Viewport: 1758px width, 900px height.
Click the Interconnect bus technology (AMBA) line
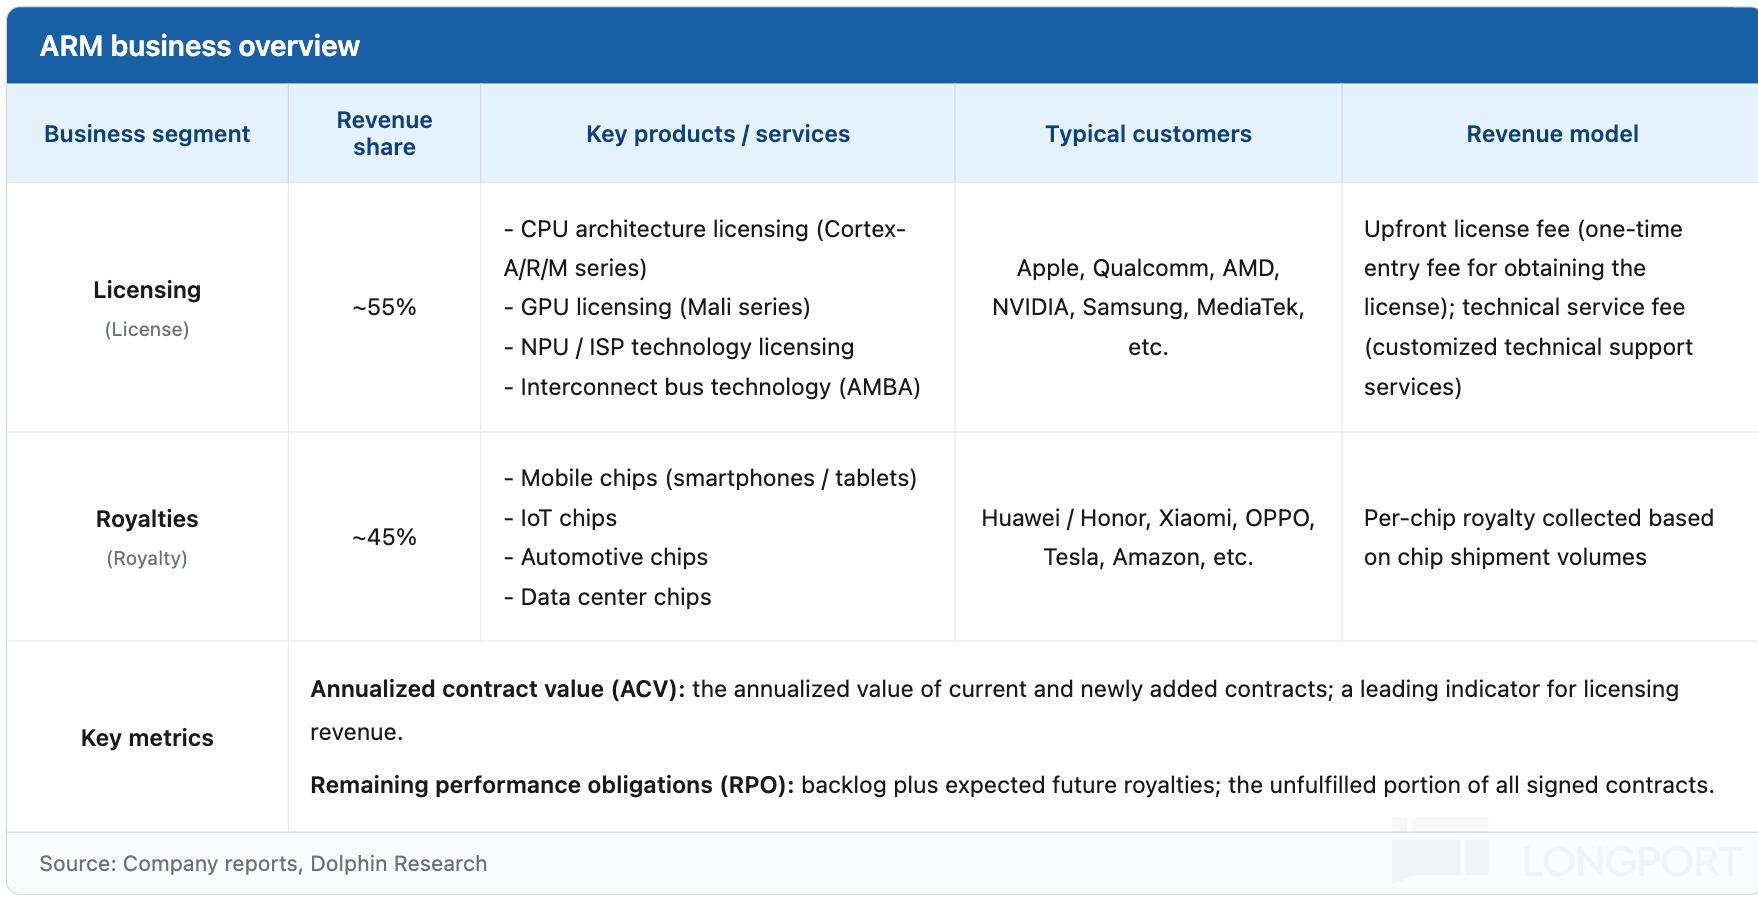click(x=712, y=387)
